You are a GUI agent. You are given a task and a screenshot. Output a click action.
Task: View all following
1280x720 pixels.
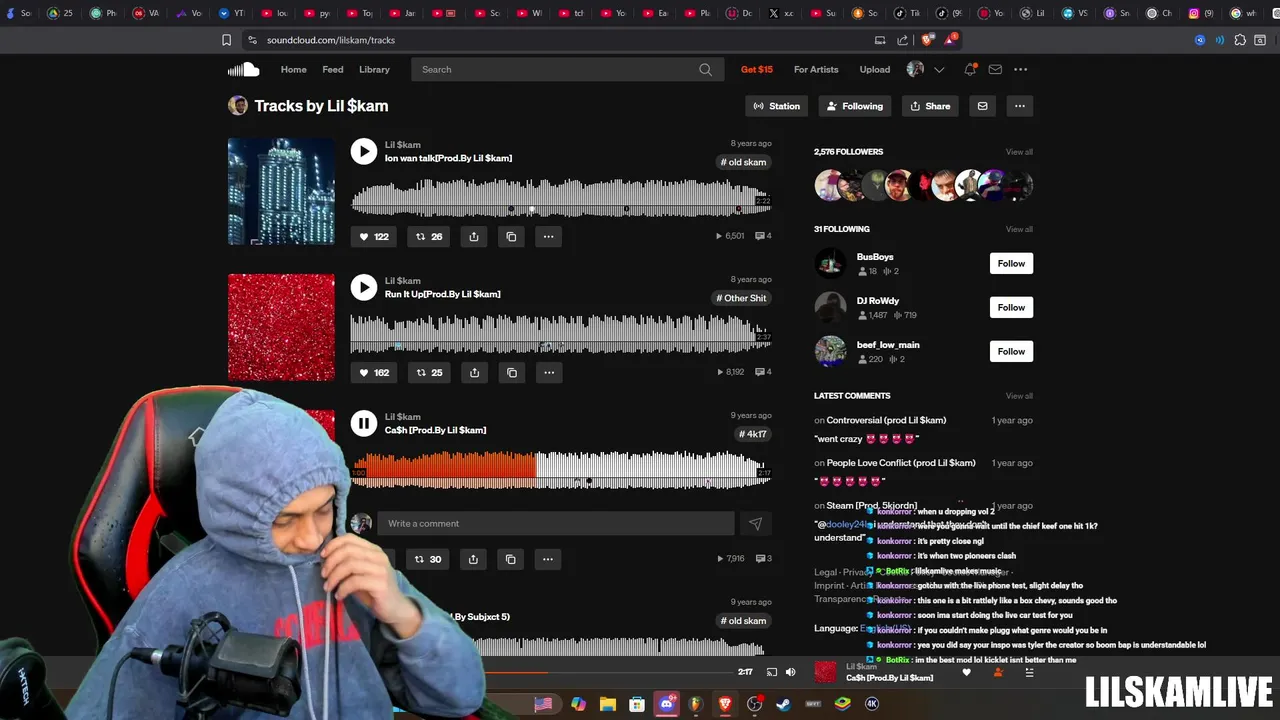pyautogui.click(x=1019, y=229)
